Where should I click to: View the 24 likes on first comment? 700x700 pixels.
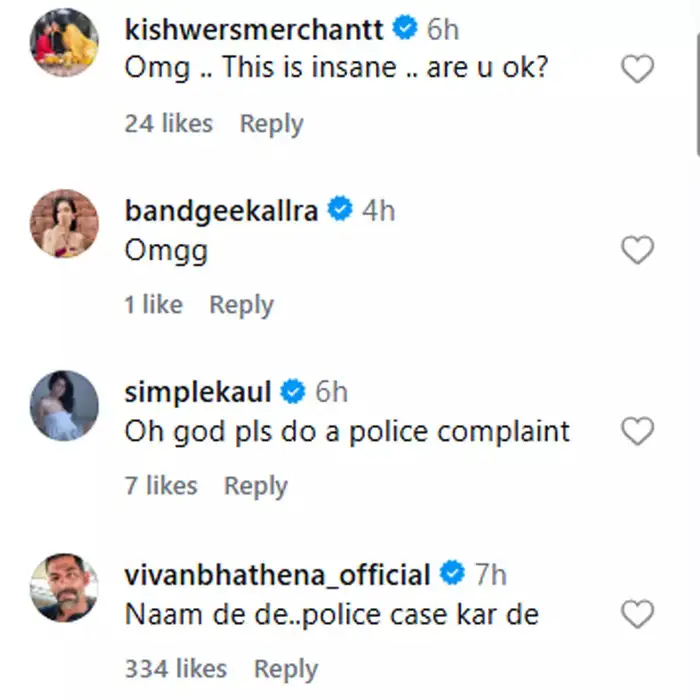pos(168,124)
